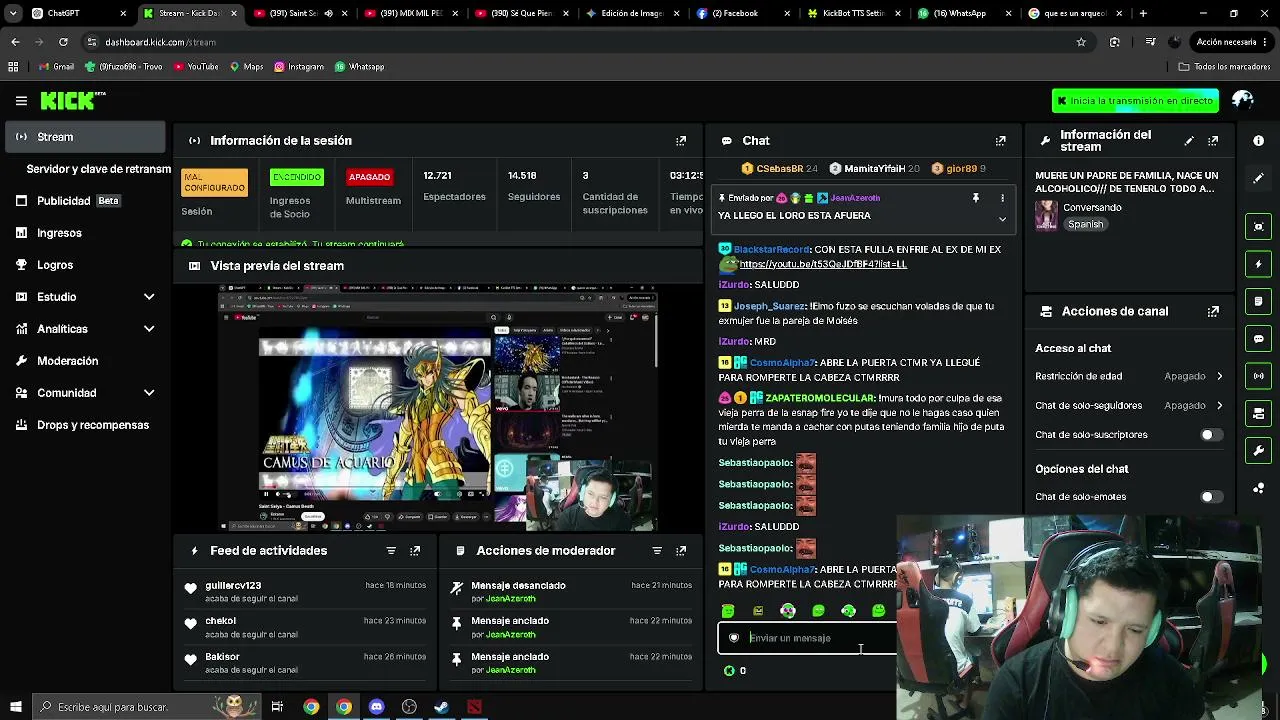Screen dimensions: 1280x720
Task: Expand the Analíticas sidebar section
Action: coord(149,329)
